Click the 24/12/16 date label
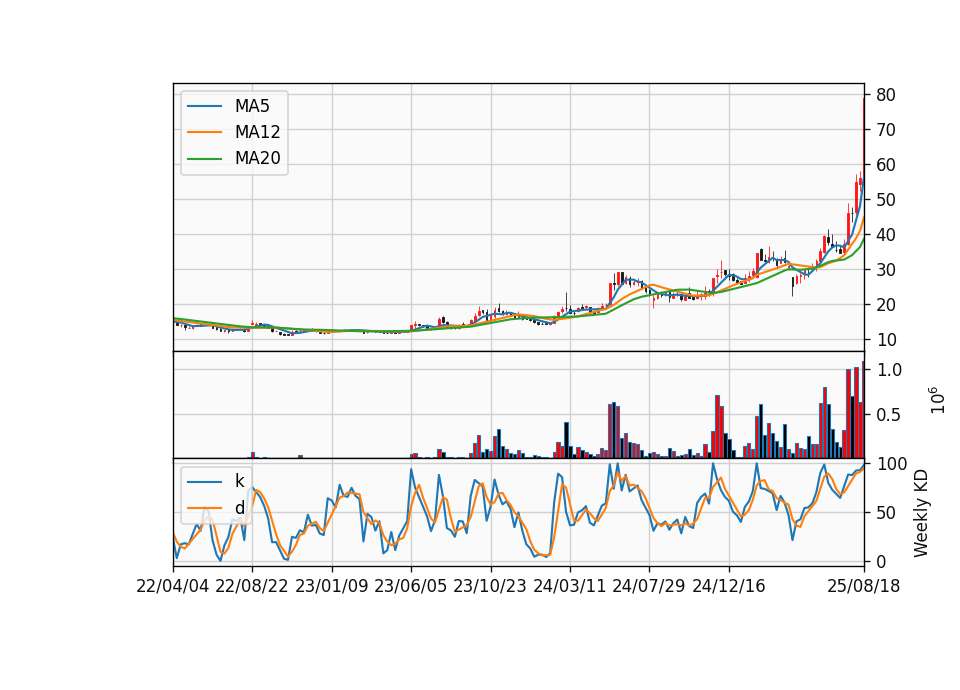The width and height of the screenshot is (960, 690). click(x=729, y=586)
